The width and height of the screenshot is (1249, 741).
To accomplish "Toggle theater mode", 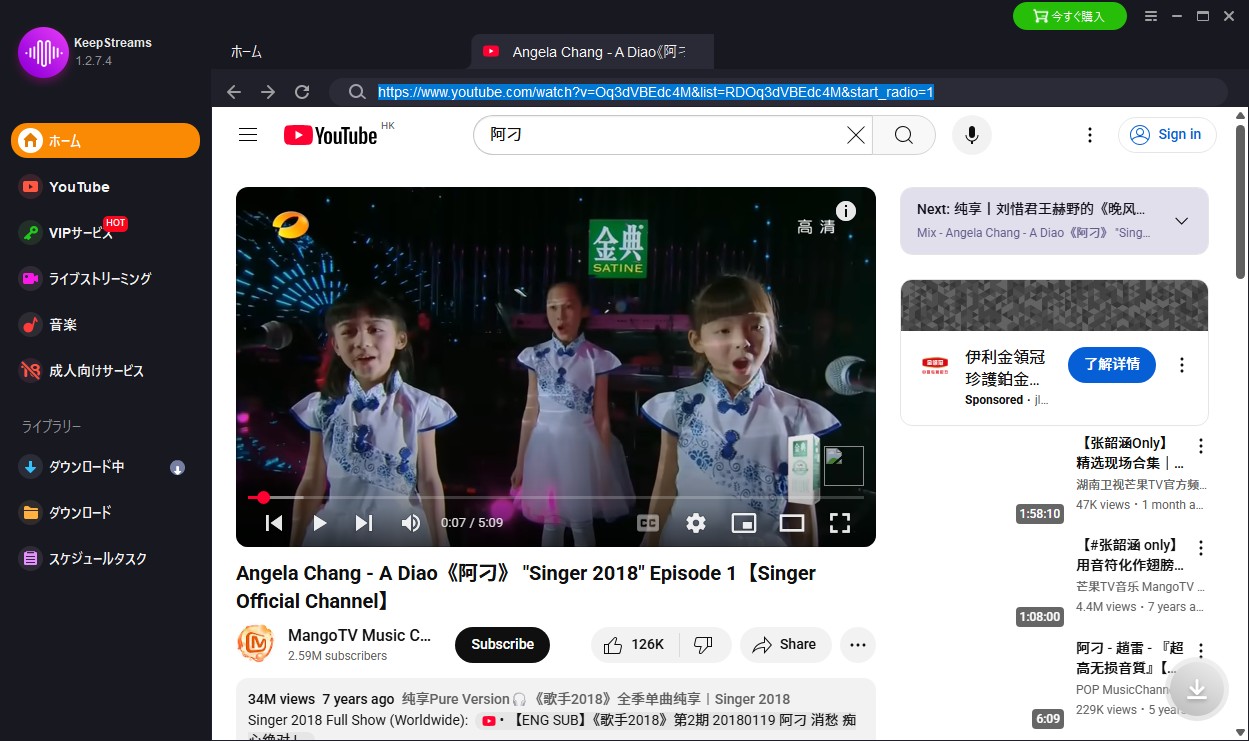I will click(x=792, y=523).
